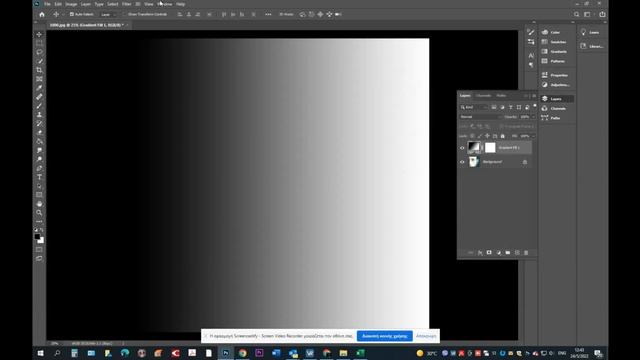Add layer style fx icon
640x360 pixels.
coord(480,253)
